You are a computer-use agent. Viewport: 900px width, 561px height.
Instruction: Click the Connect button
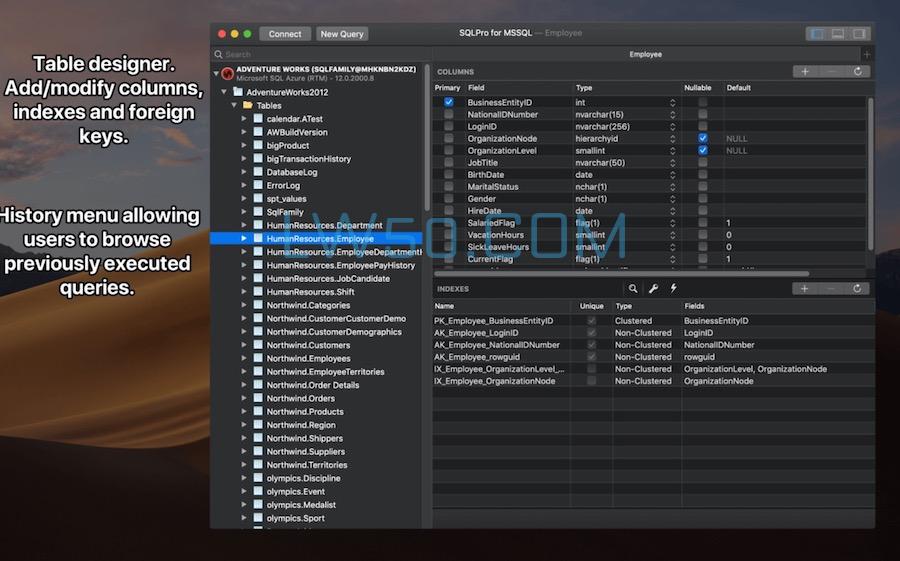pos(285,34)
